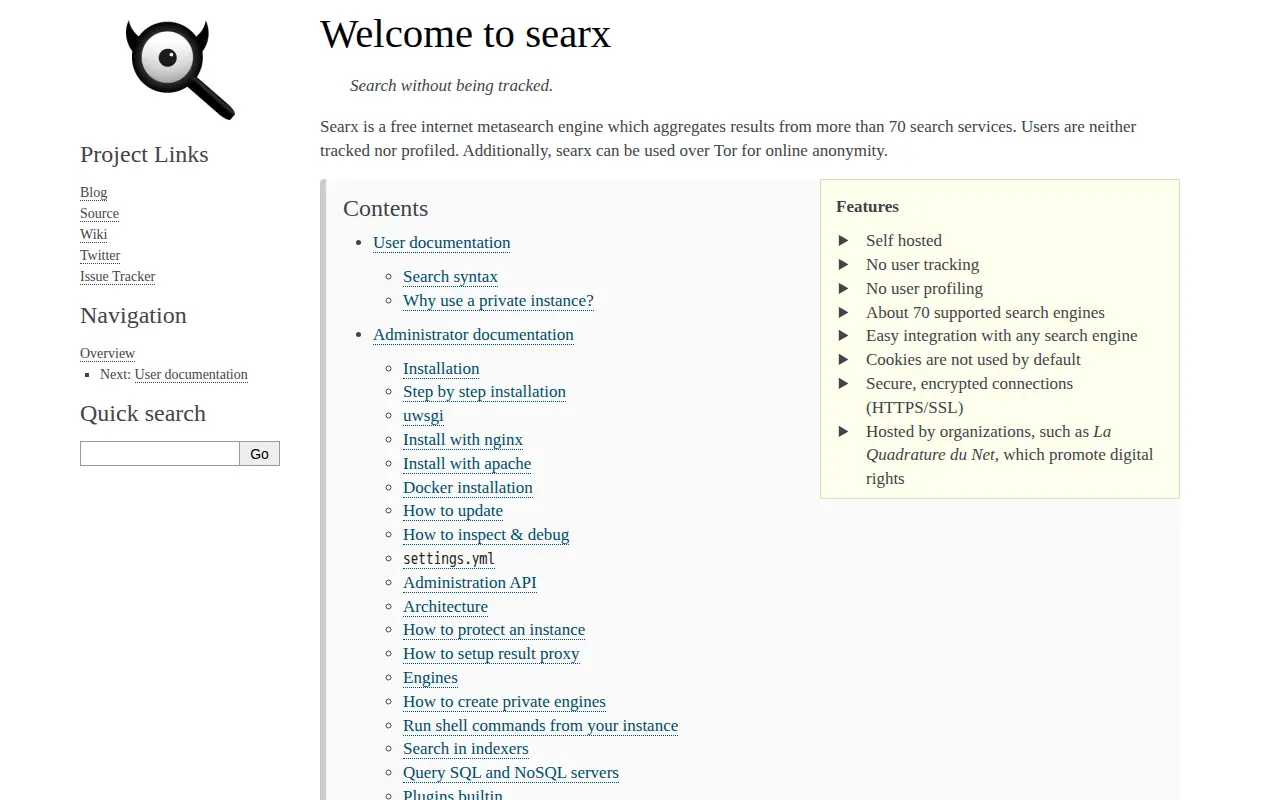Viewport: 1280px width, 800px height.
Task: Click the Project Links sidebar heading
Action: pos(144,154)
